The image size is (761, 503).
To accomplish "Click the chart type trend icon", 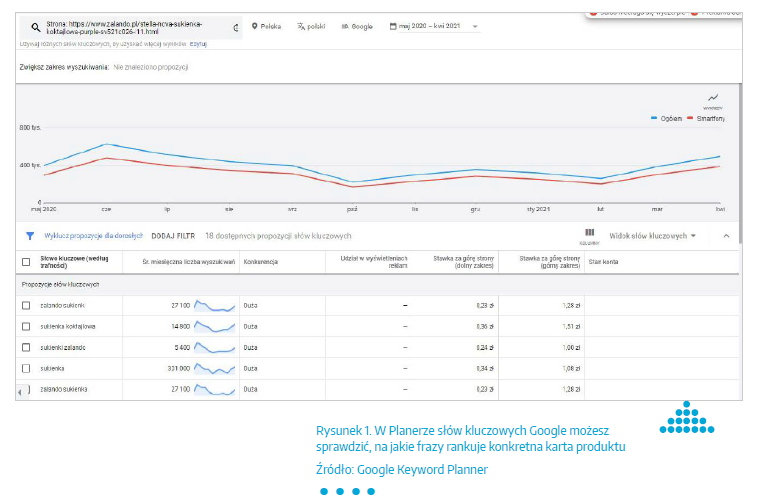I will [x=712, y=98].
